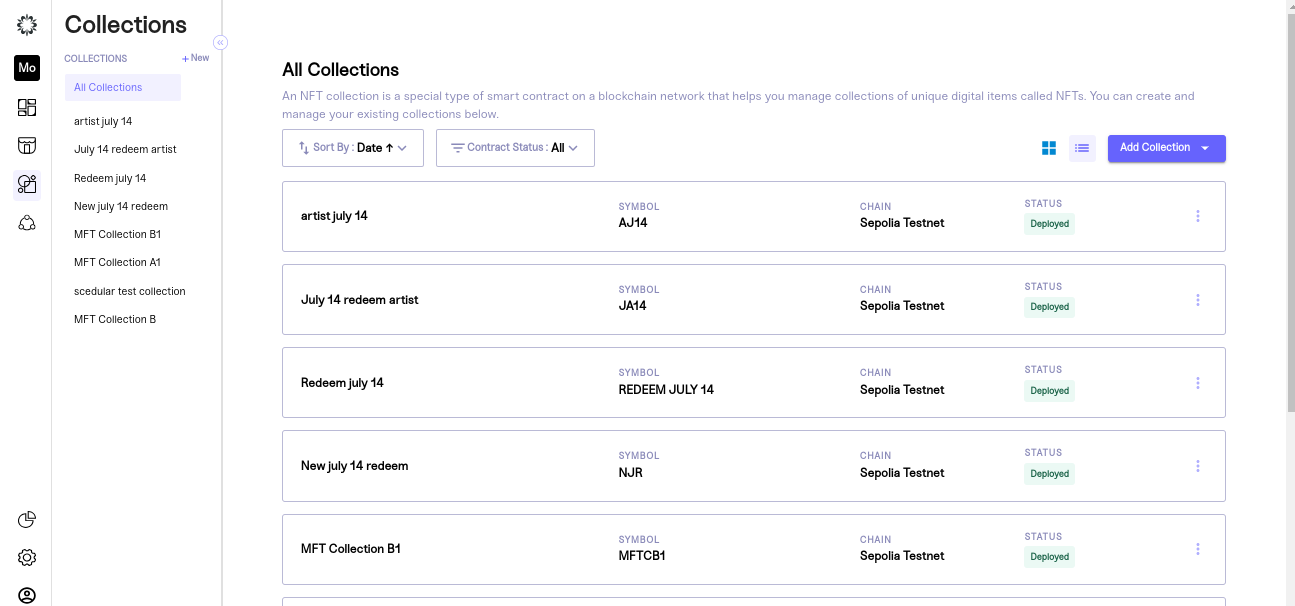Select Redeem july 14 in sidebar list
The height and width of the screenshot is (606, 1295).
coord(110,178)
